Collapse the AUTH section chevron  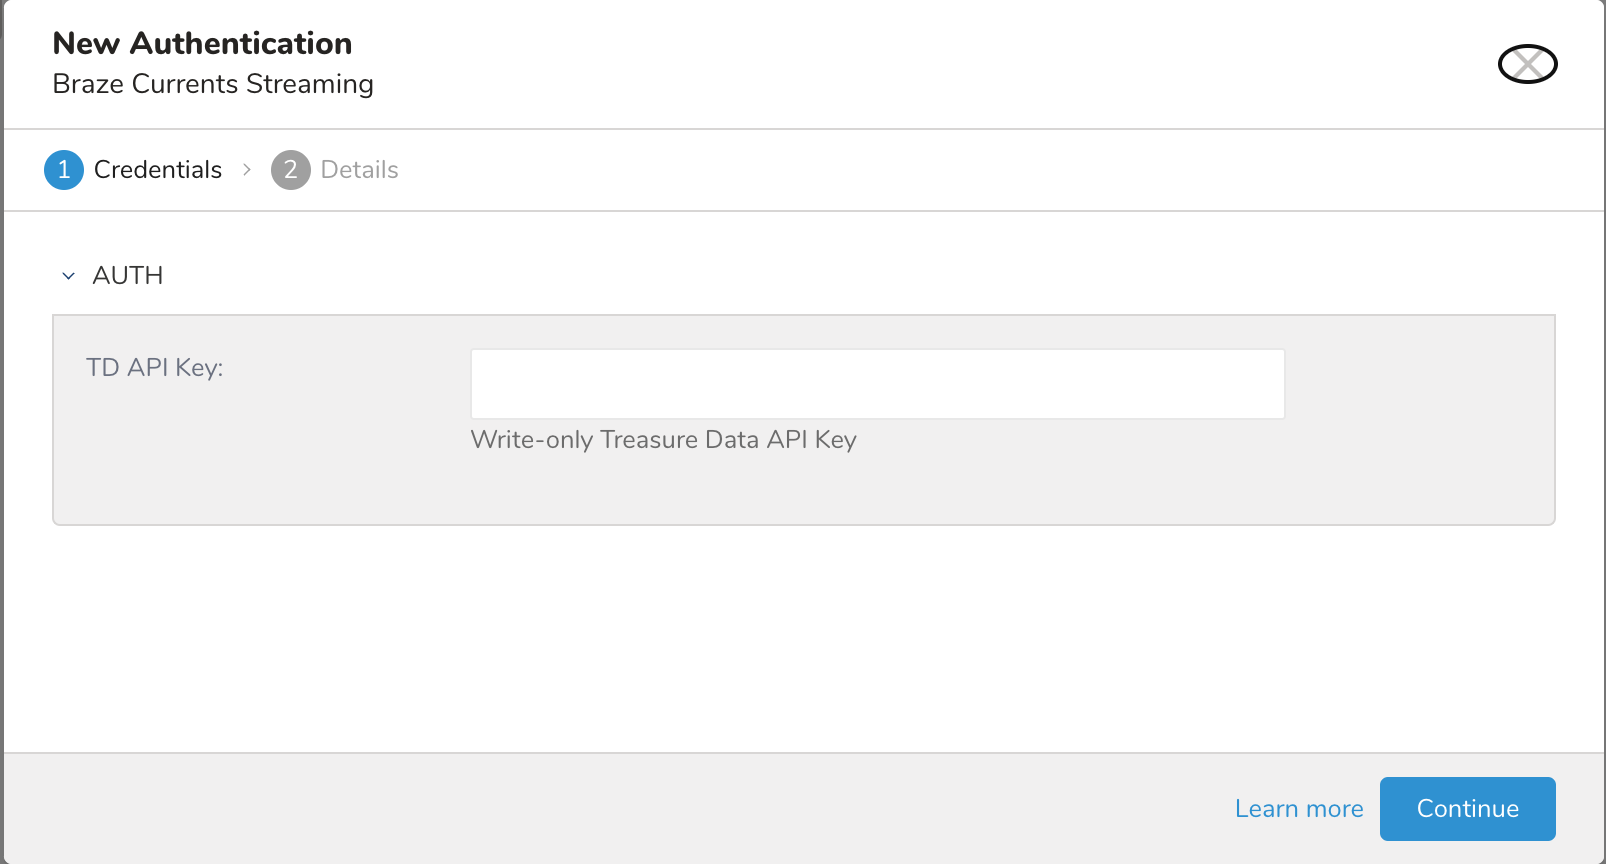[x=68, y=276]
